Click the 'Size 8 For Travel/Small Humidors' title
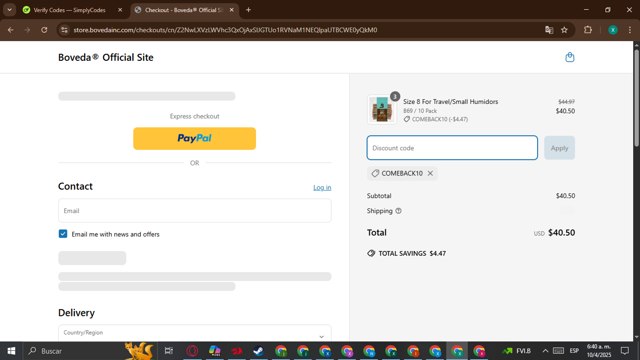This screenshot has height=360, width=640. point(451,102)
